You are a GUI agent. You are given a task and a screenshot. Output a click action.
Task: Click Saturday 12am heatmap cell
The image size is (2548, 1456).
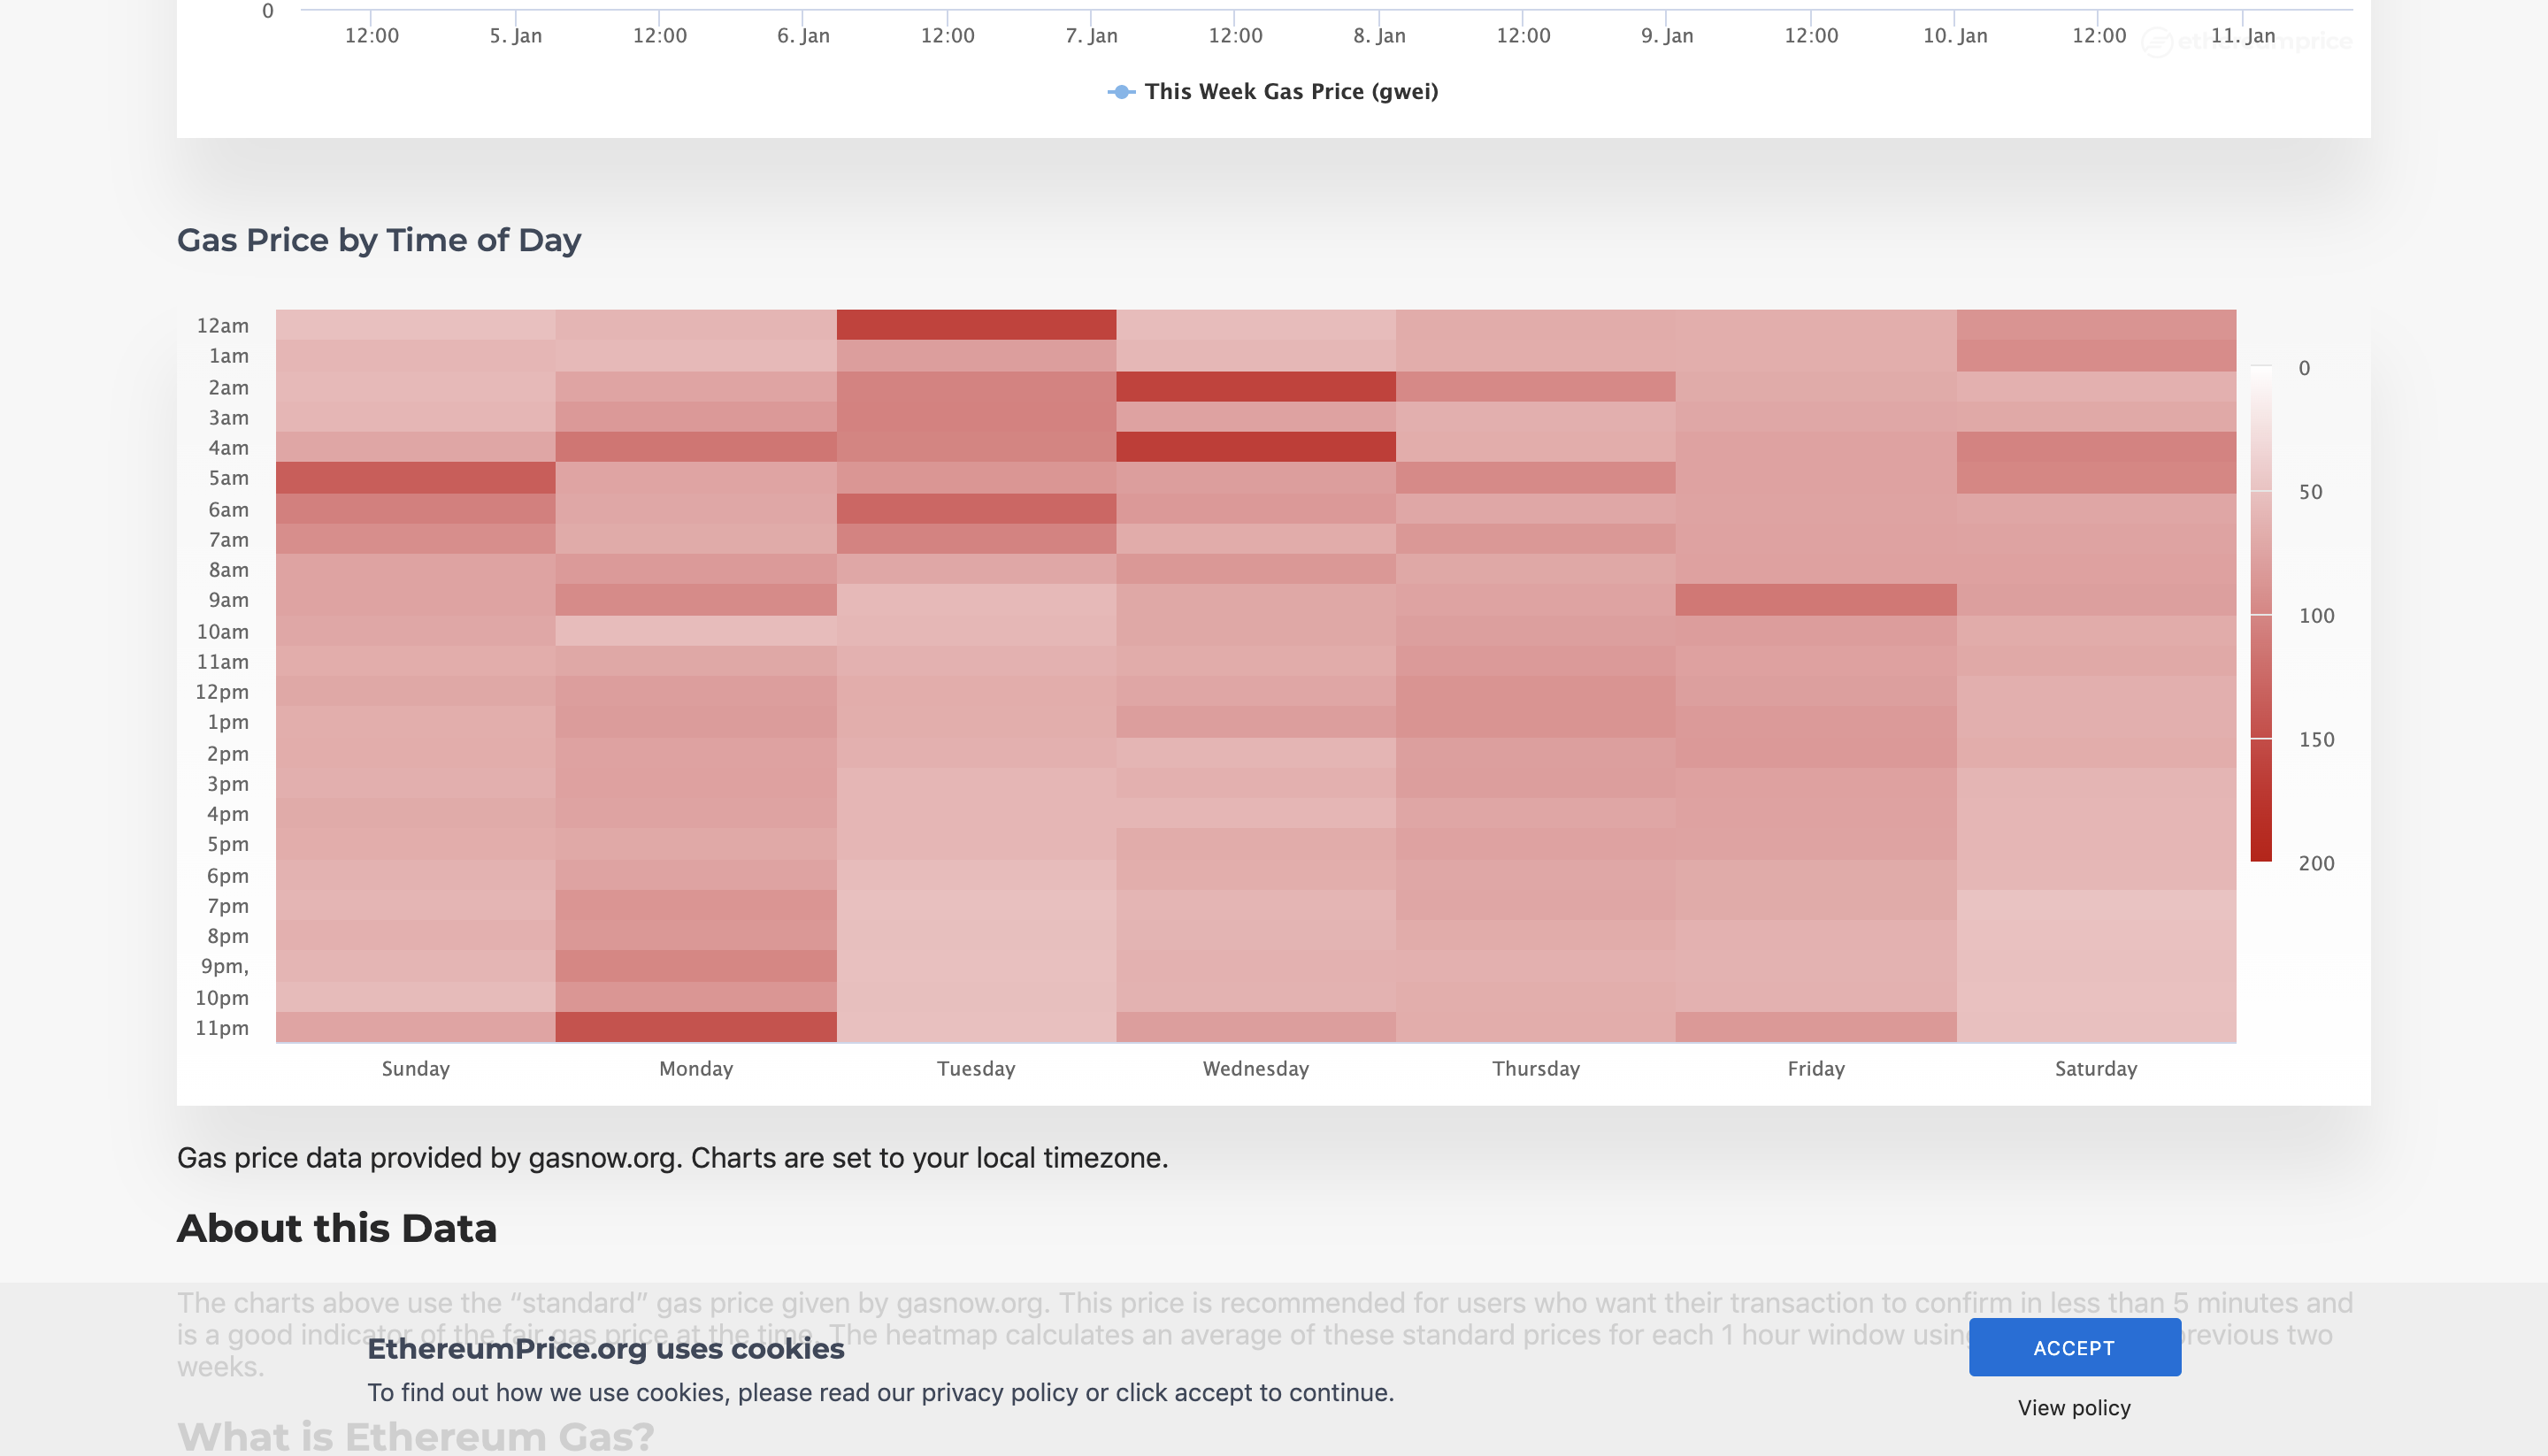point(2095,324)
